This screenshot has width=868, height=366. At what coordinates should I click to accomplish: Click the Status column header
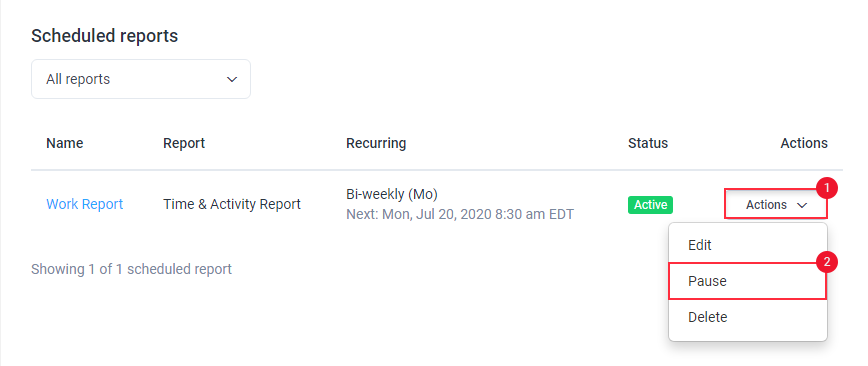[648, 143]
